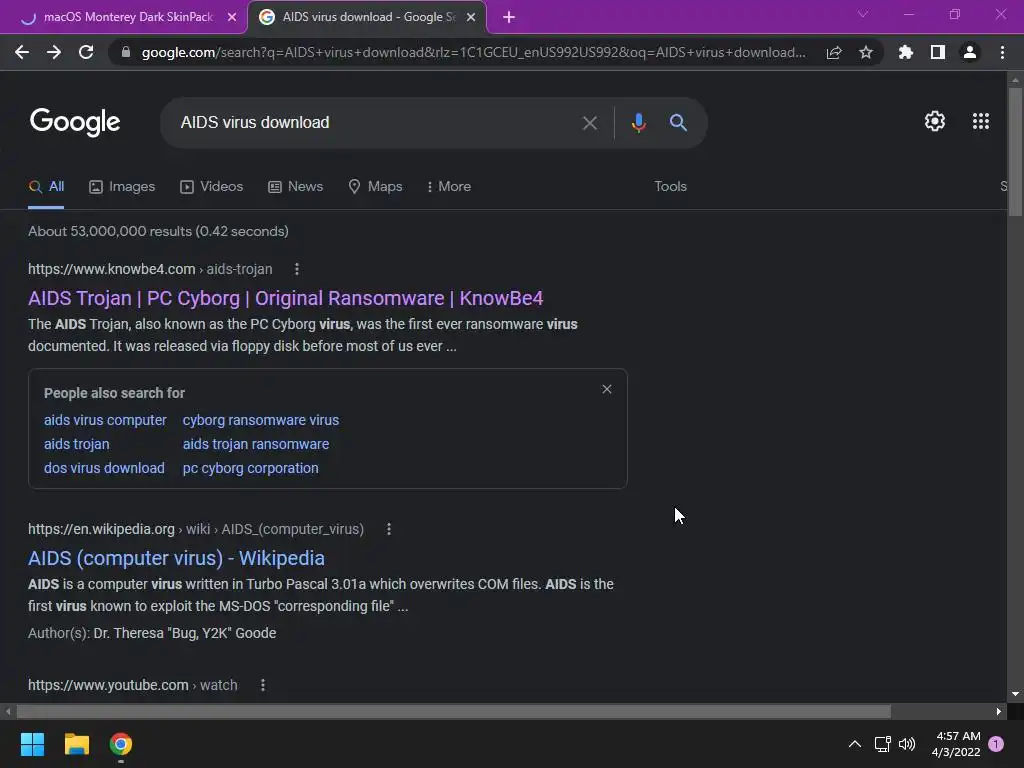Viewport: 1024px width, 768px height.
Task: Go back with the browser back arrow
Action: pos(22,52)
